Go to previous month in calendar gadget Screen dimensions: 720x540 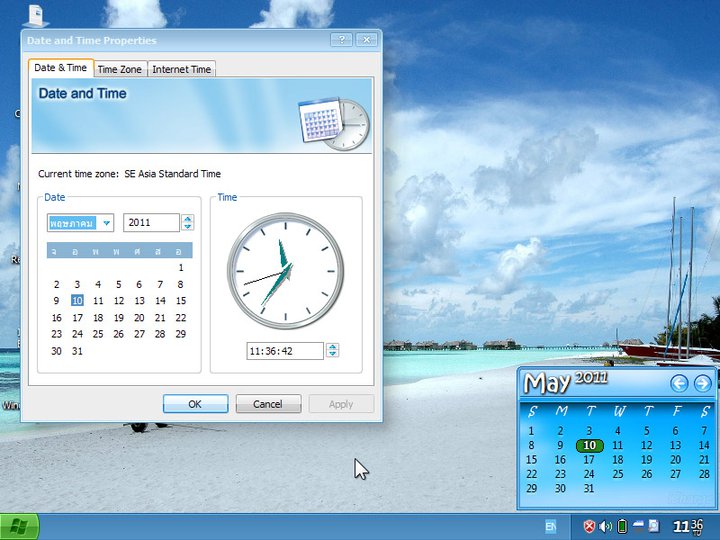point(679,383)
